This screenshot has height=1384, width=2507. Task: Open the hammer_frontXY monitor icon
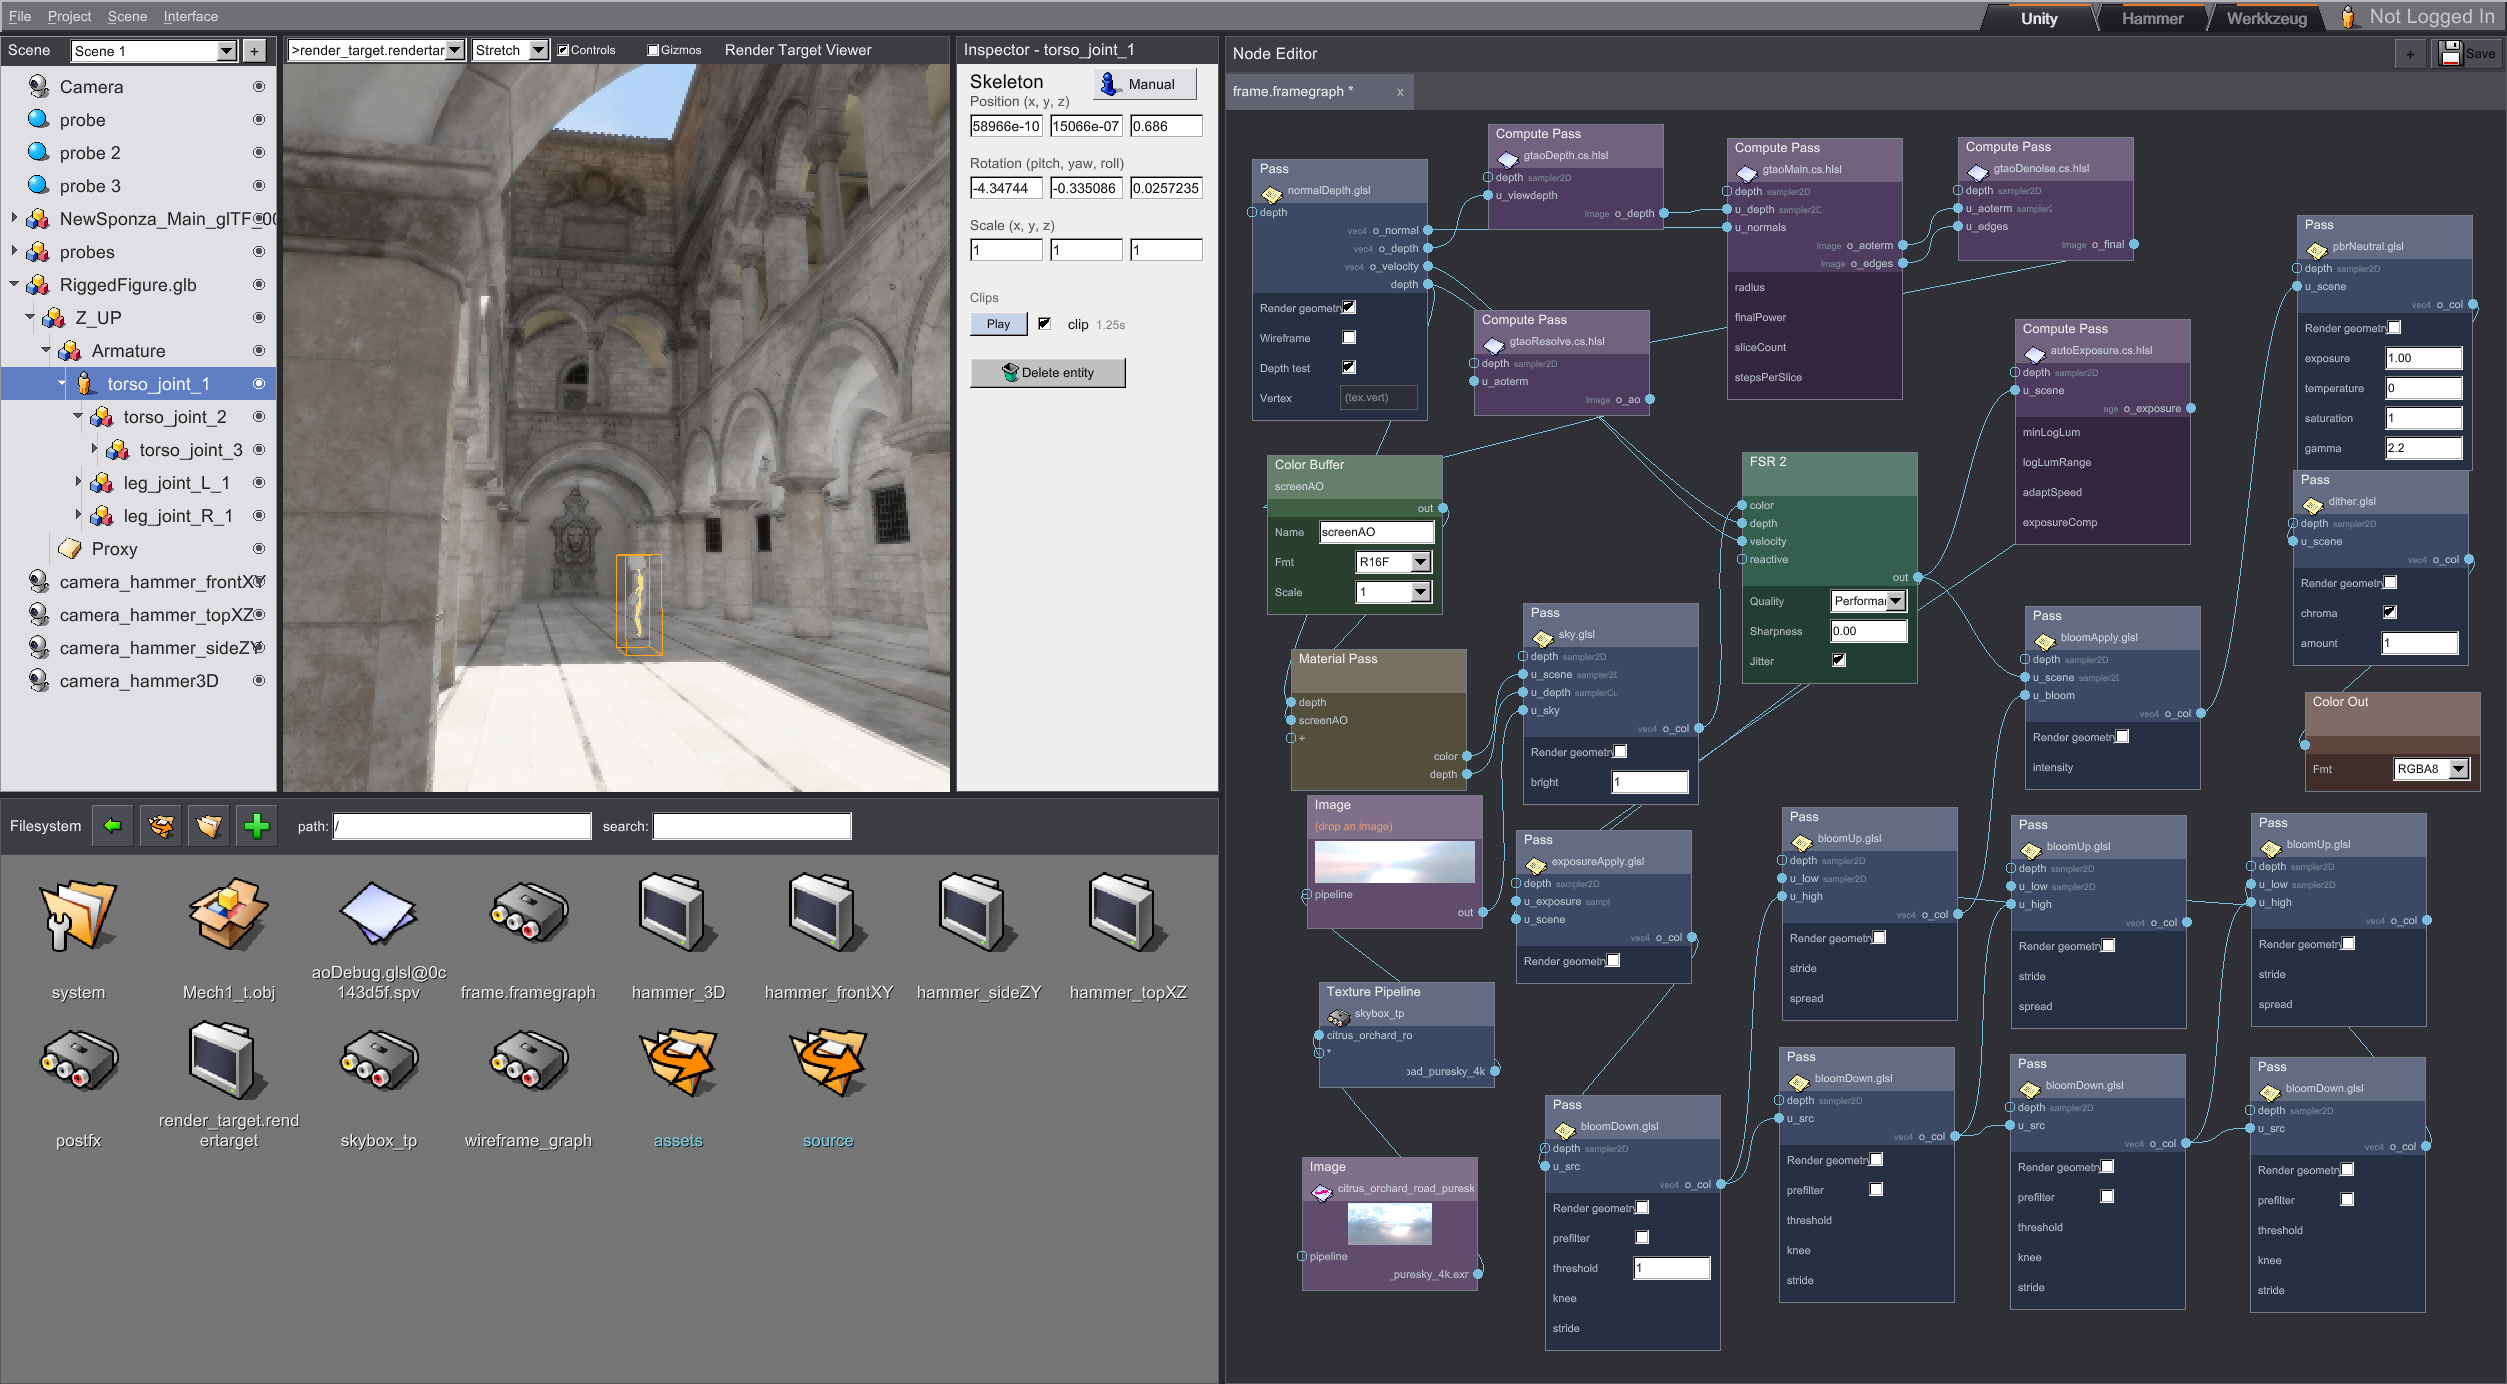828,912
